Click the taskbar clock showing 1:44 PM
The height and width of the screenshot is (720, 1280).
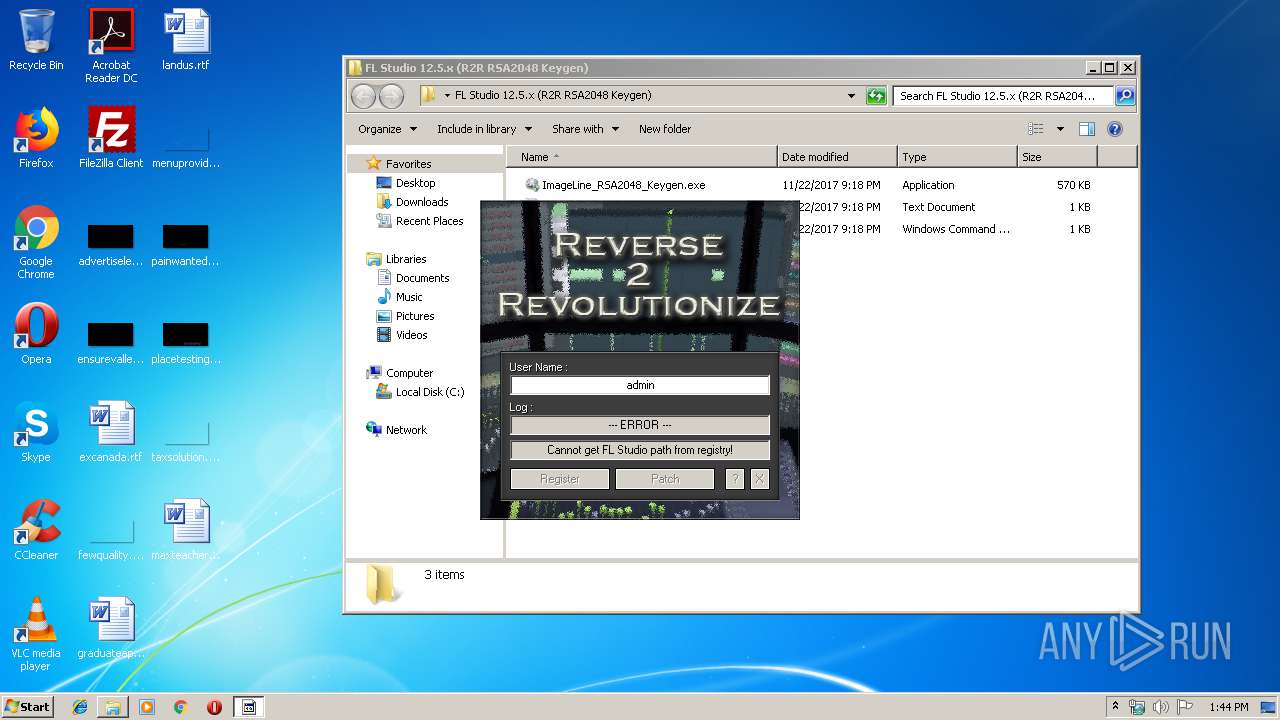point(1228,707)
